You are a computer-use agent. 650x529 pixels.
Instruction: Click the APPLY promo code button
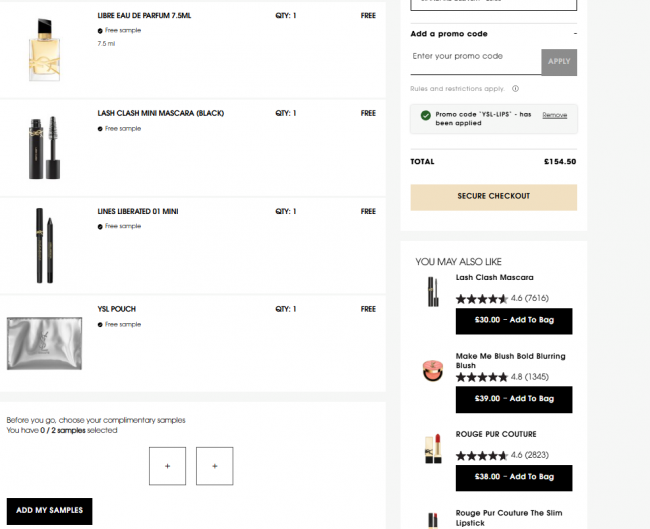tap(559, 62)
